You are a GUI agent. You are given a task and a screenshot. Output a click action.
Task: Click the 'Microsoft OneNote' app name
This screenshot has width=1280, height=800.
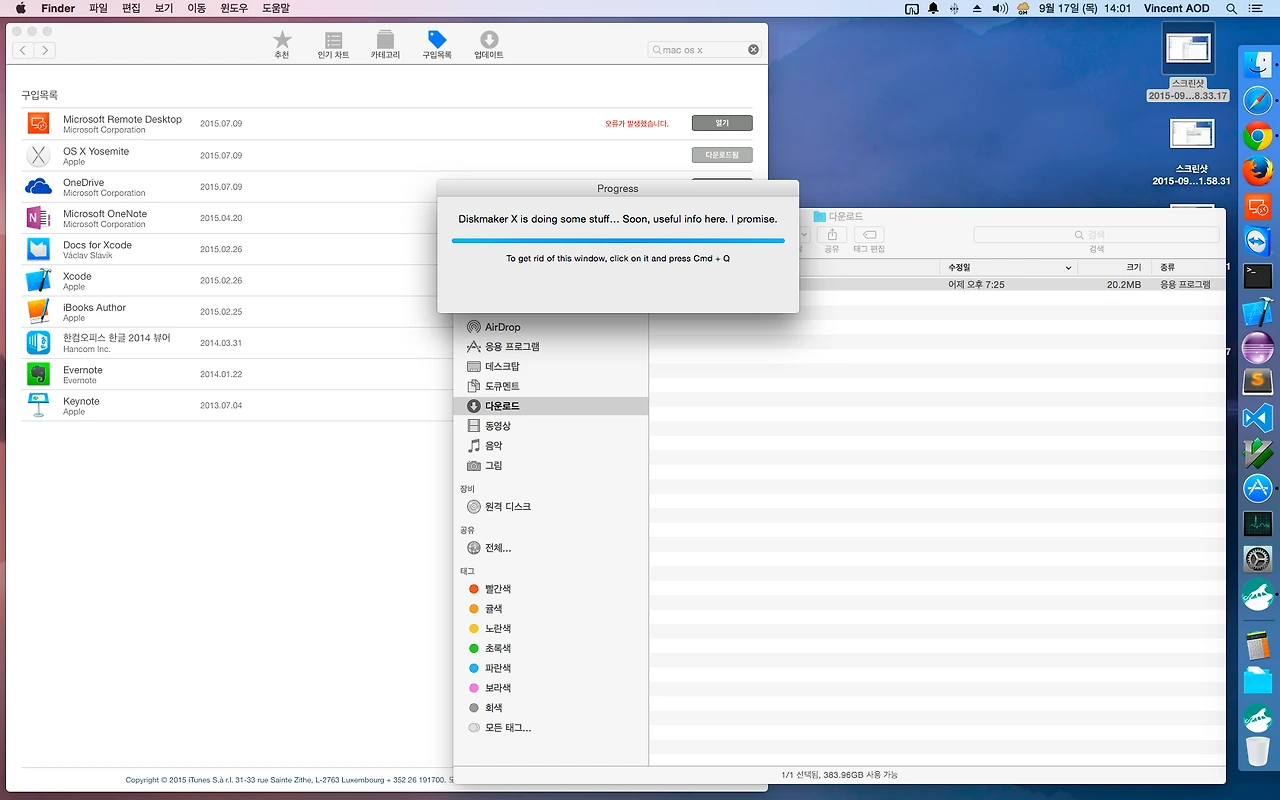tap(105, 214)
